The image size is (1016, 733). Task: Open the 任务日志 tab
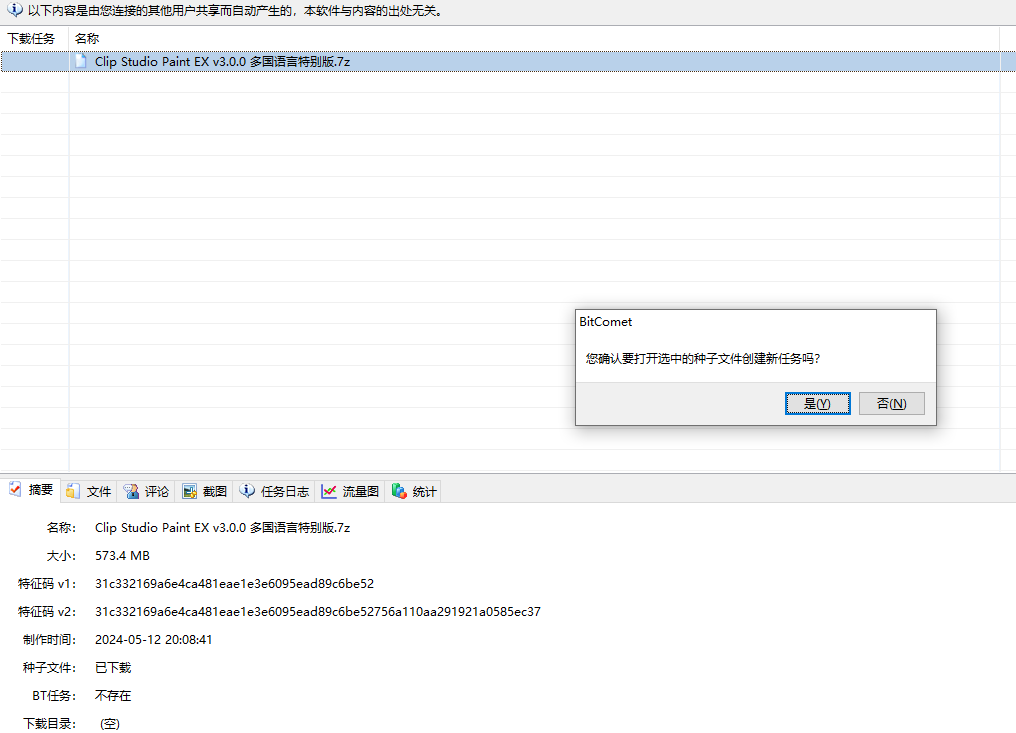tap(274, 491)
